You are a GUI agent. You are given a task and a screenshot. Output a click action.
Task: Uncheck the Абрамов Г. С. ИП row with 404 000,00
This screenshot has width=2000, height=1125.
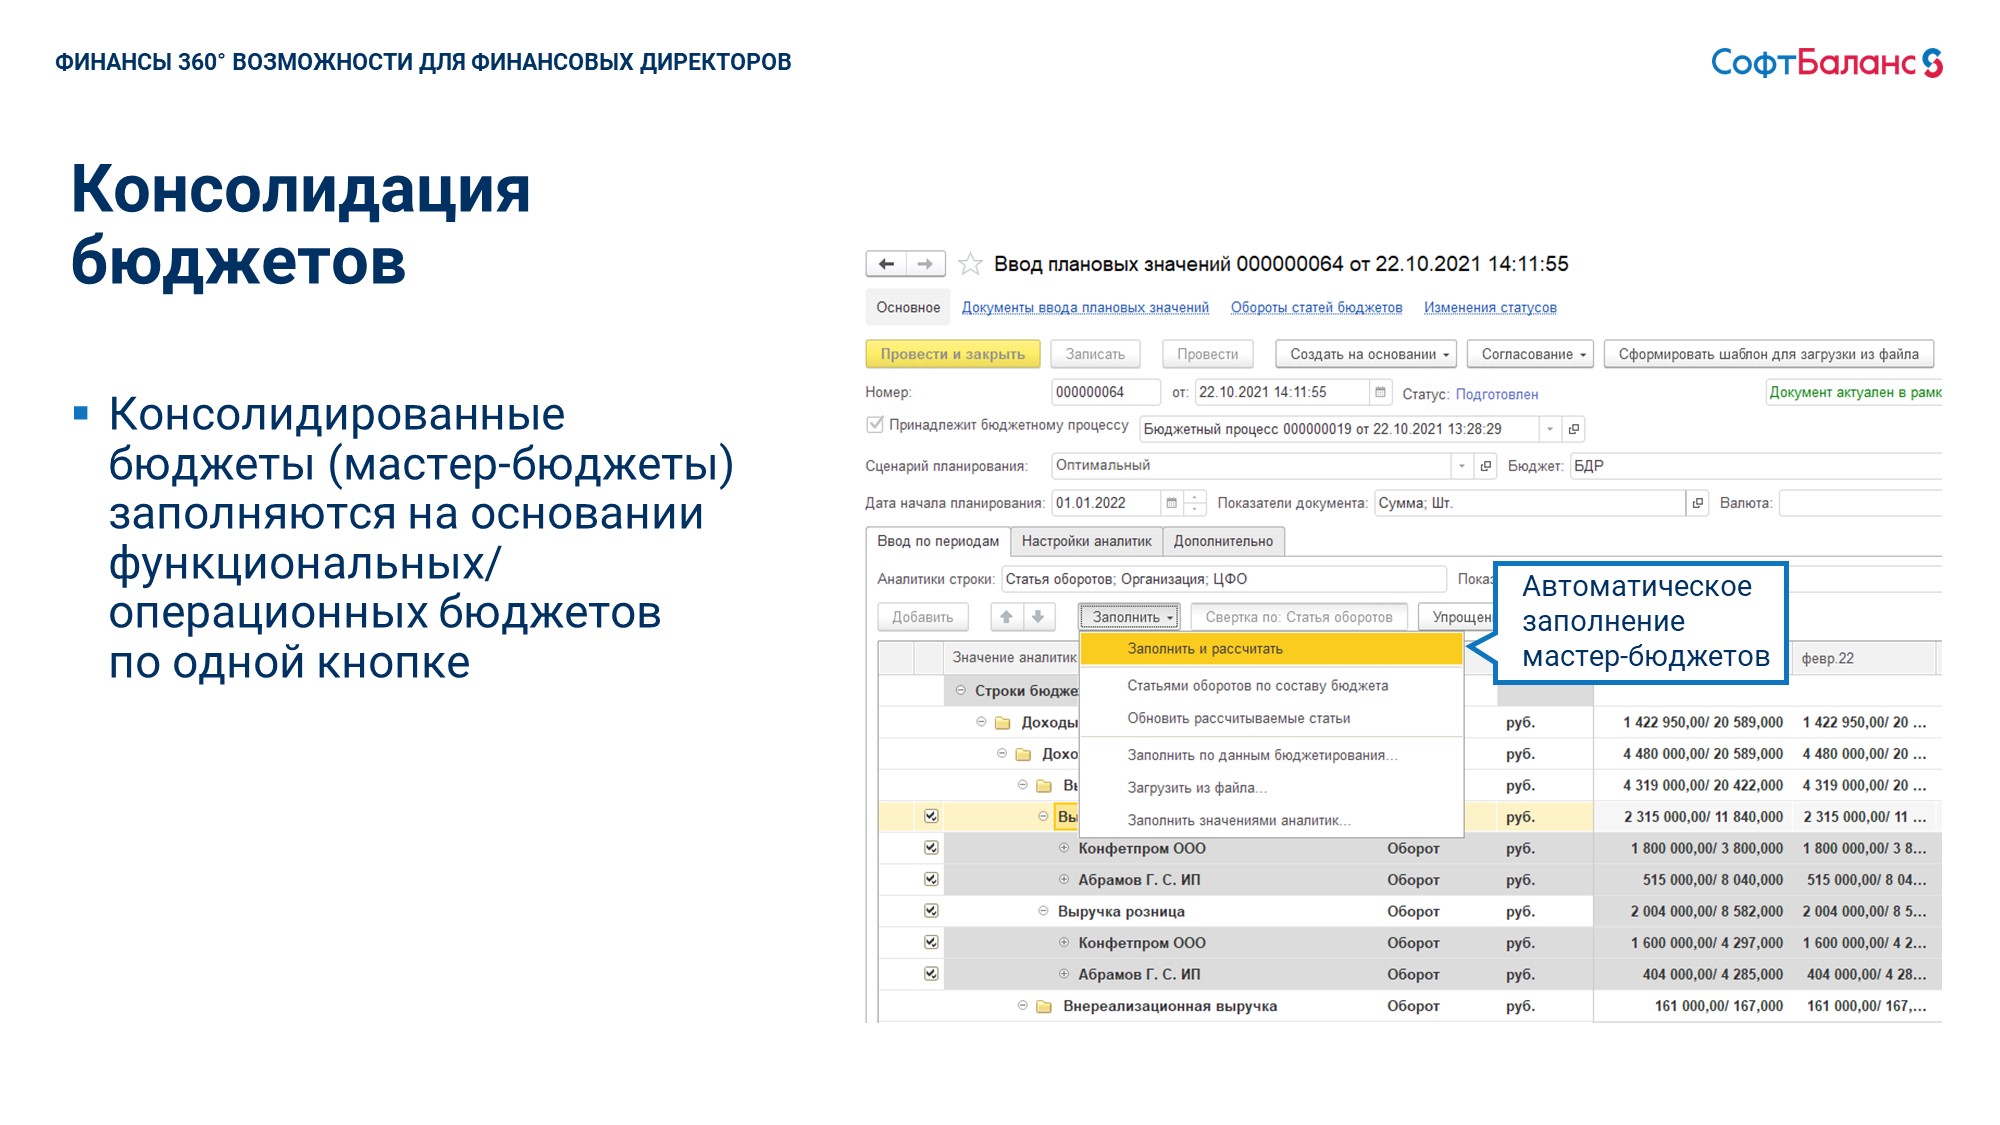(x=931, y=974)
